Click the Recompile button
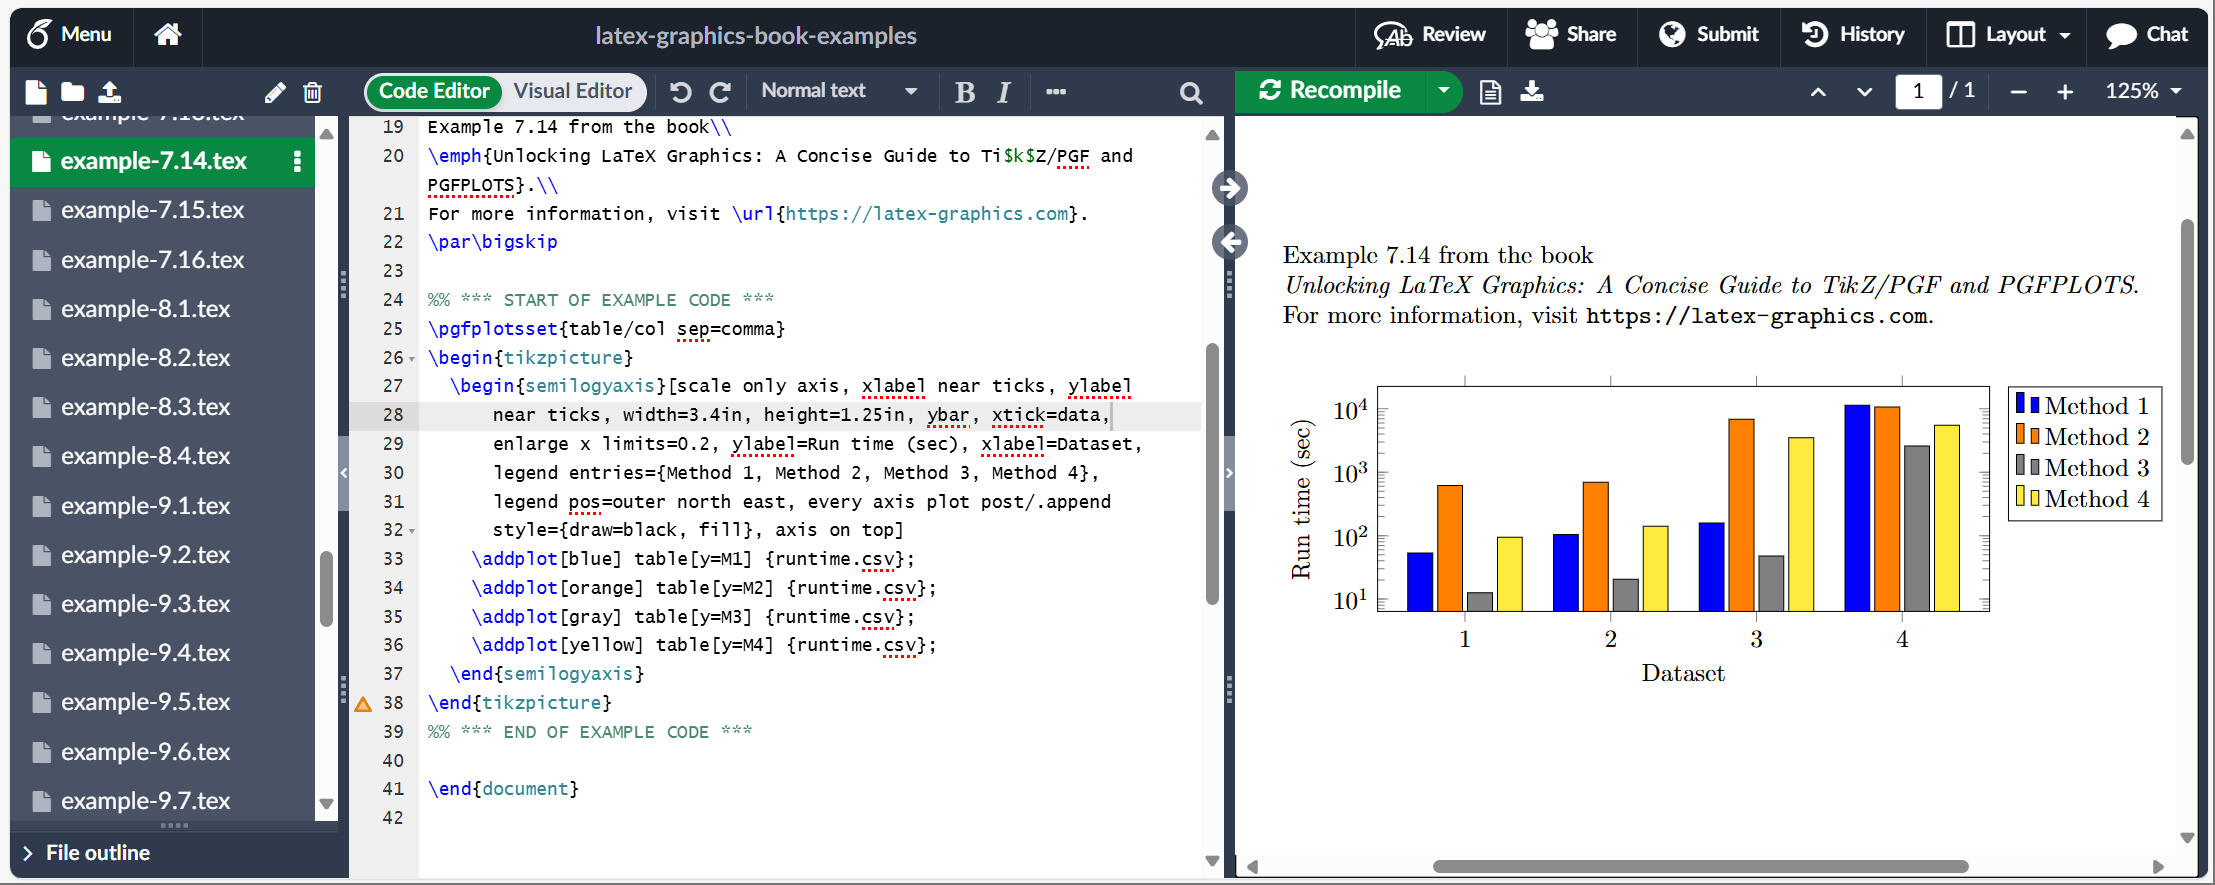This screenshot has width=2215, height=885. point(1331,91)
